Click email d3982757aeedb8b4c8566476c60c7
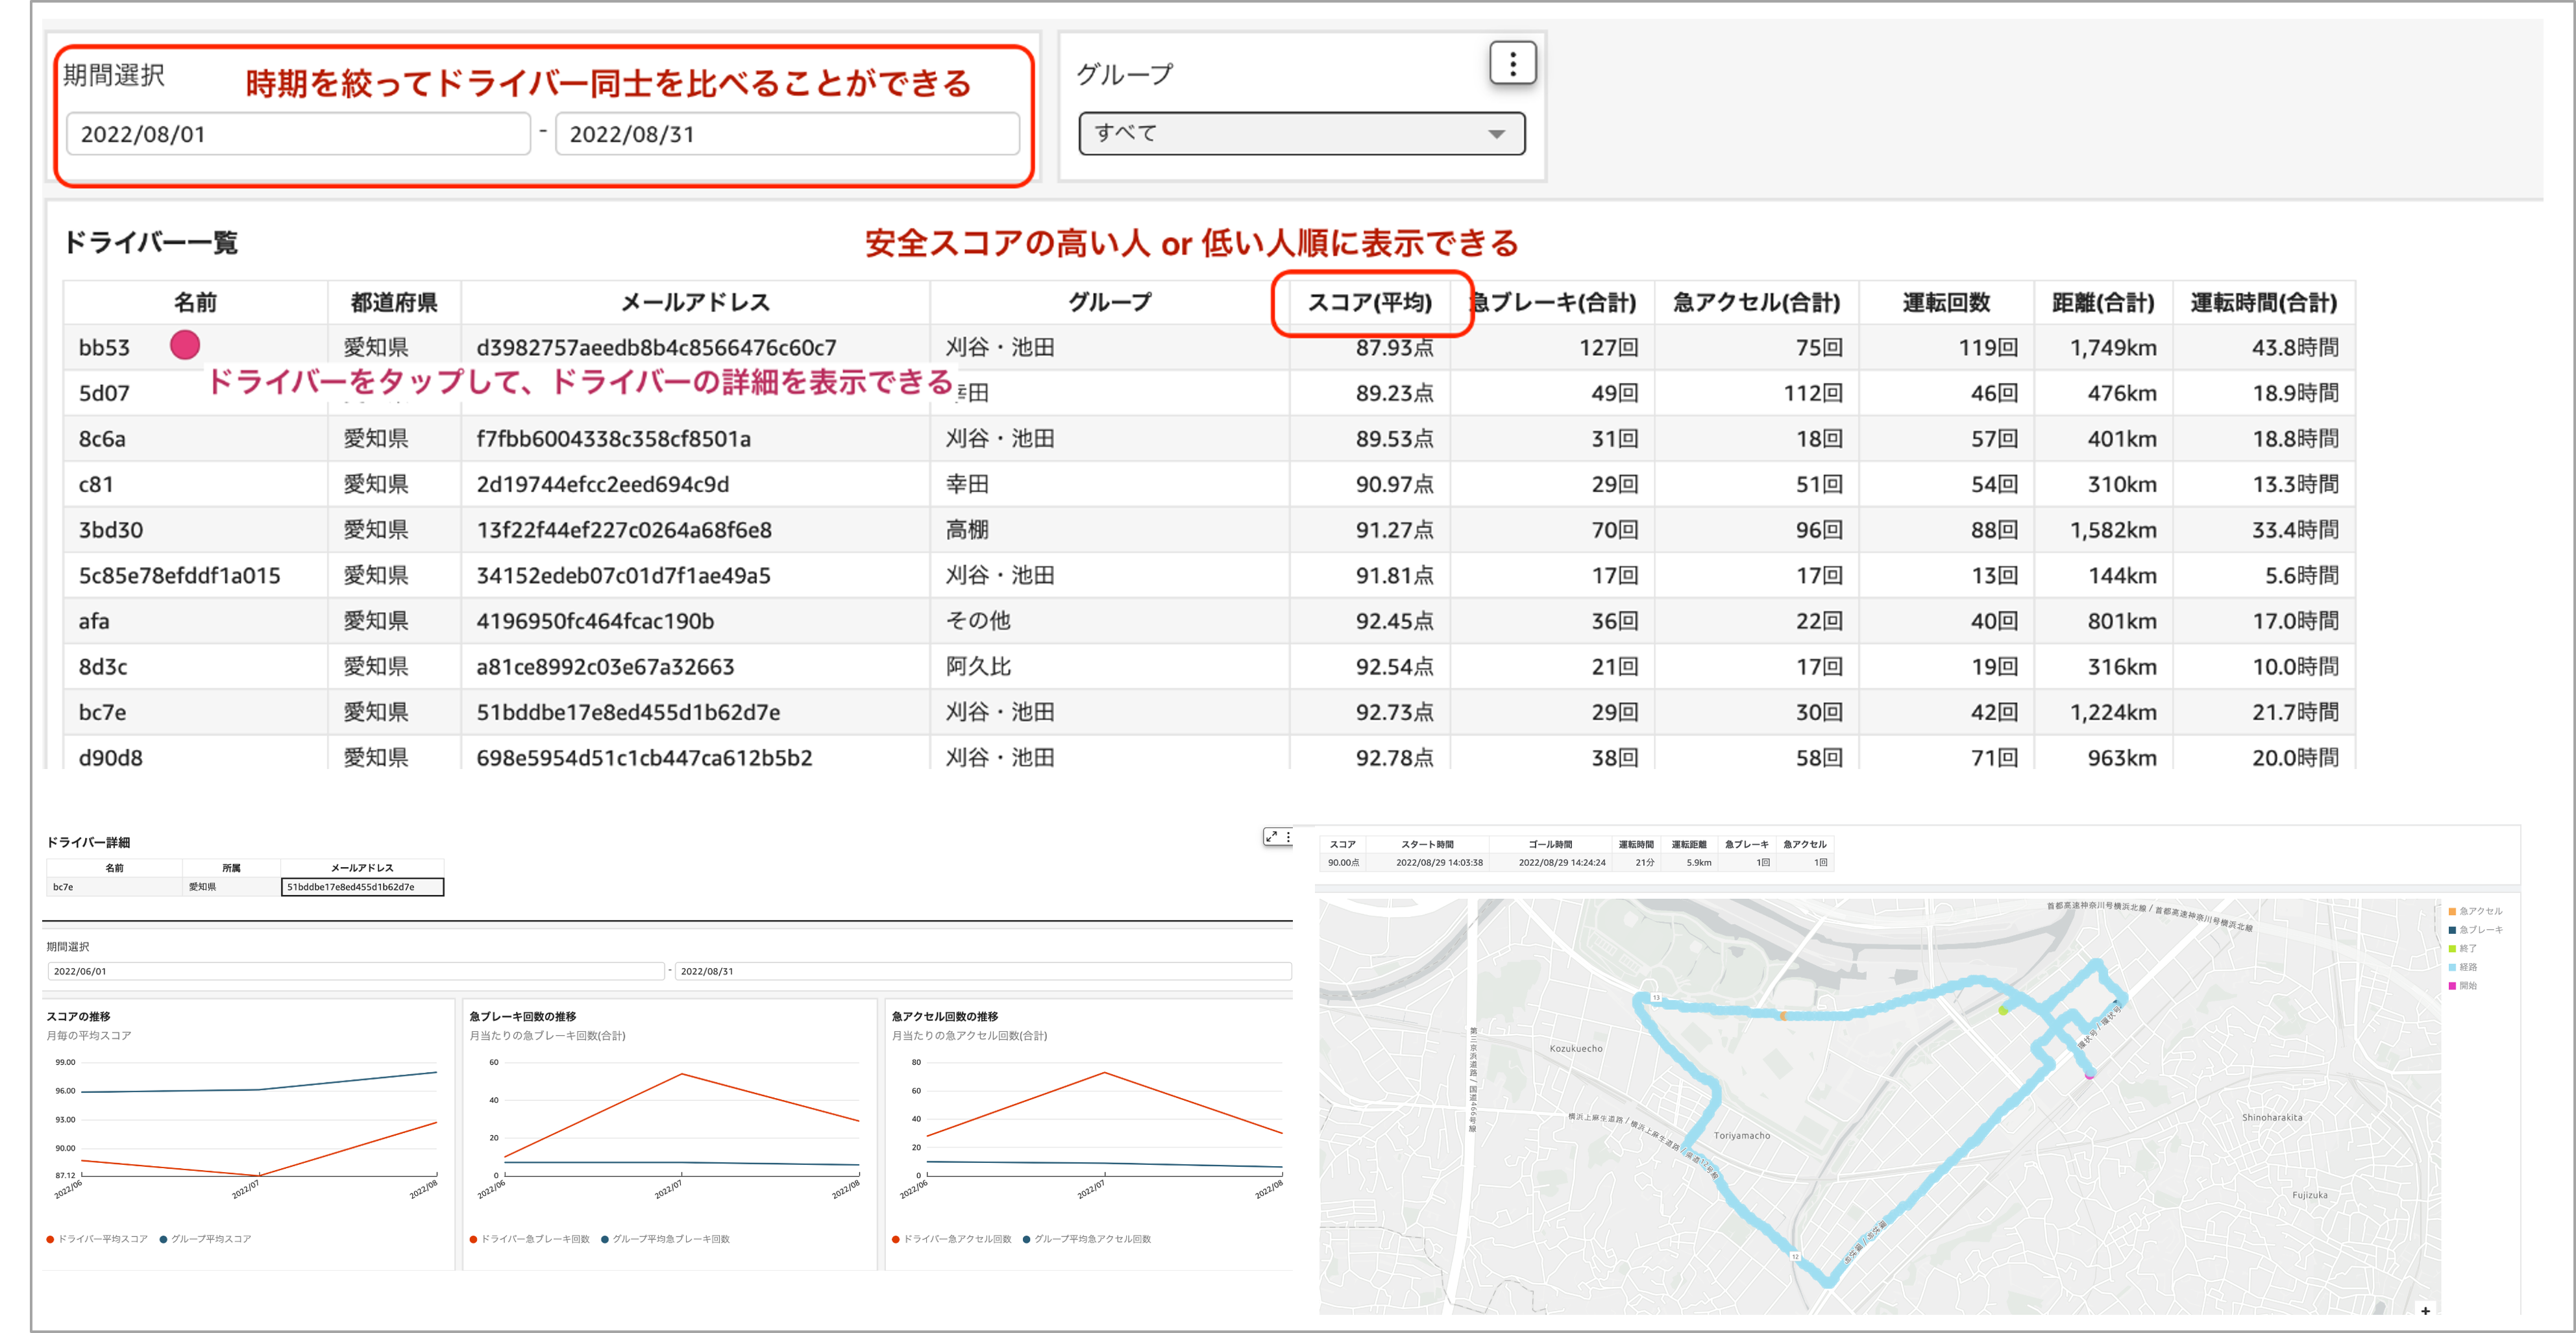 pos(656,347)
